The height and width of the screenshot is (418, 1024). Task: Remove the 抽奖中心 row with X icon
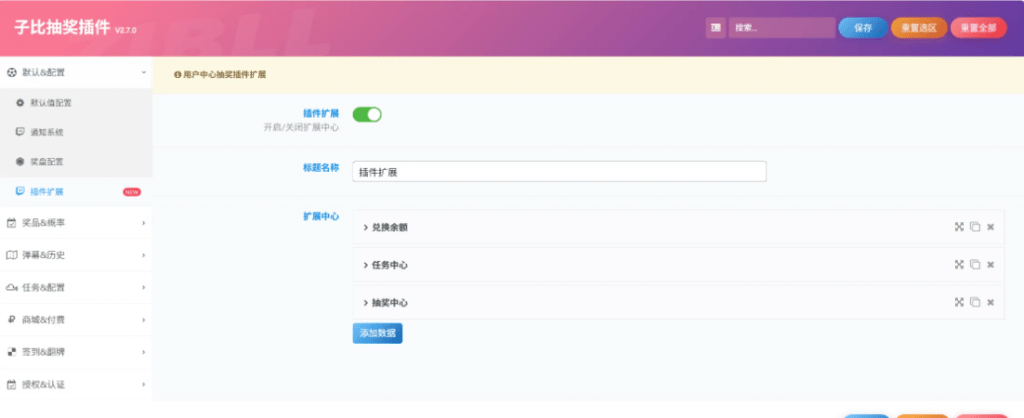click(x=990, y=302)
